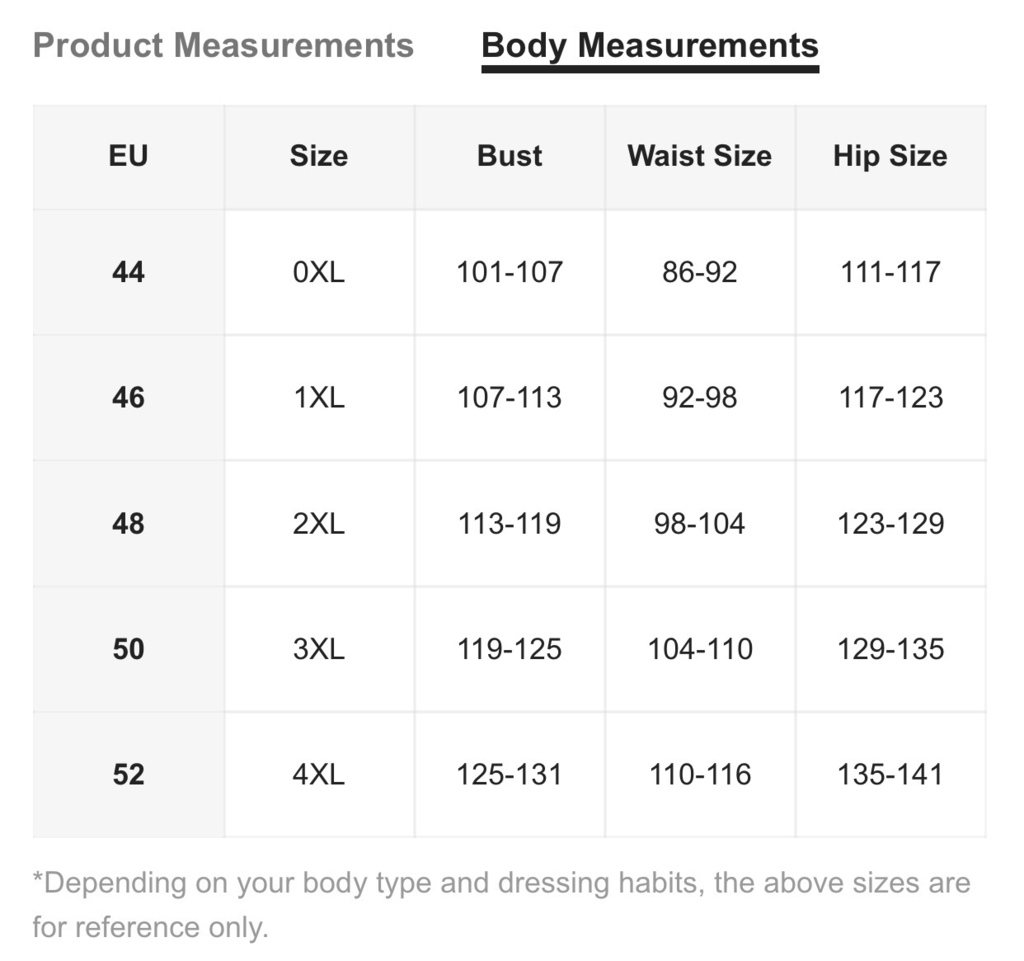Image resolution: width=1024 pixels, height=961 pixels.
Task: Click the 135-141 hip value
Action: (x=891, y=774)
